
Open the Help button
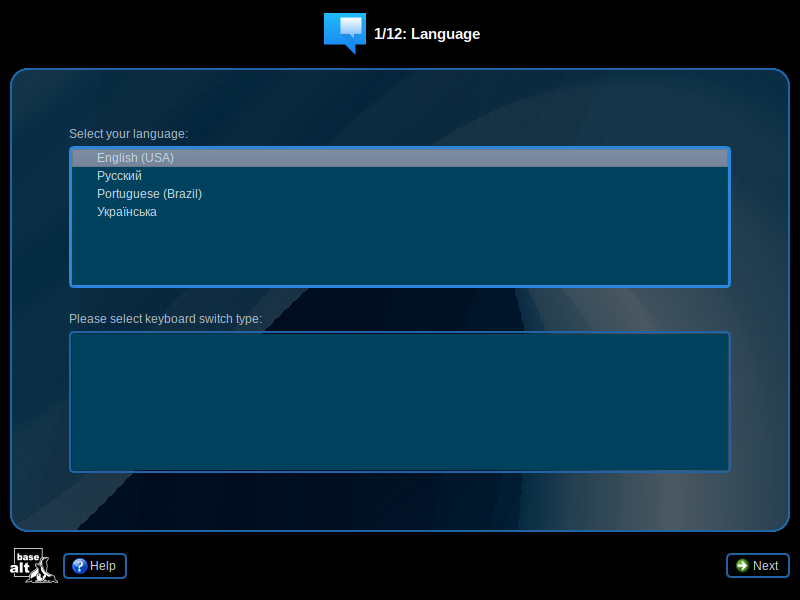coord(95,566)
